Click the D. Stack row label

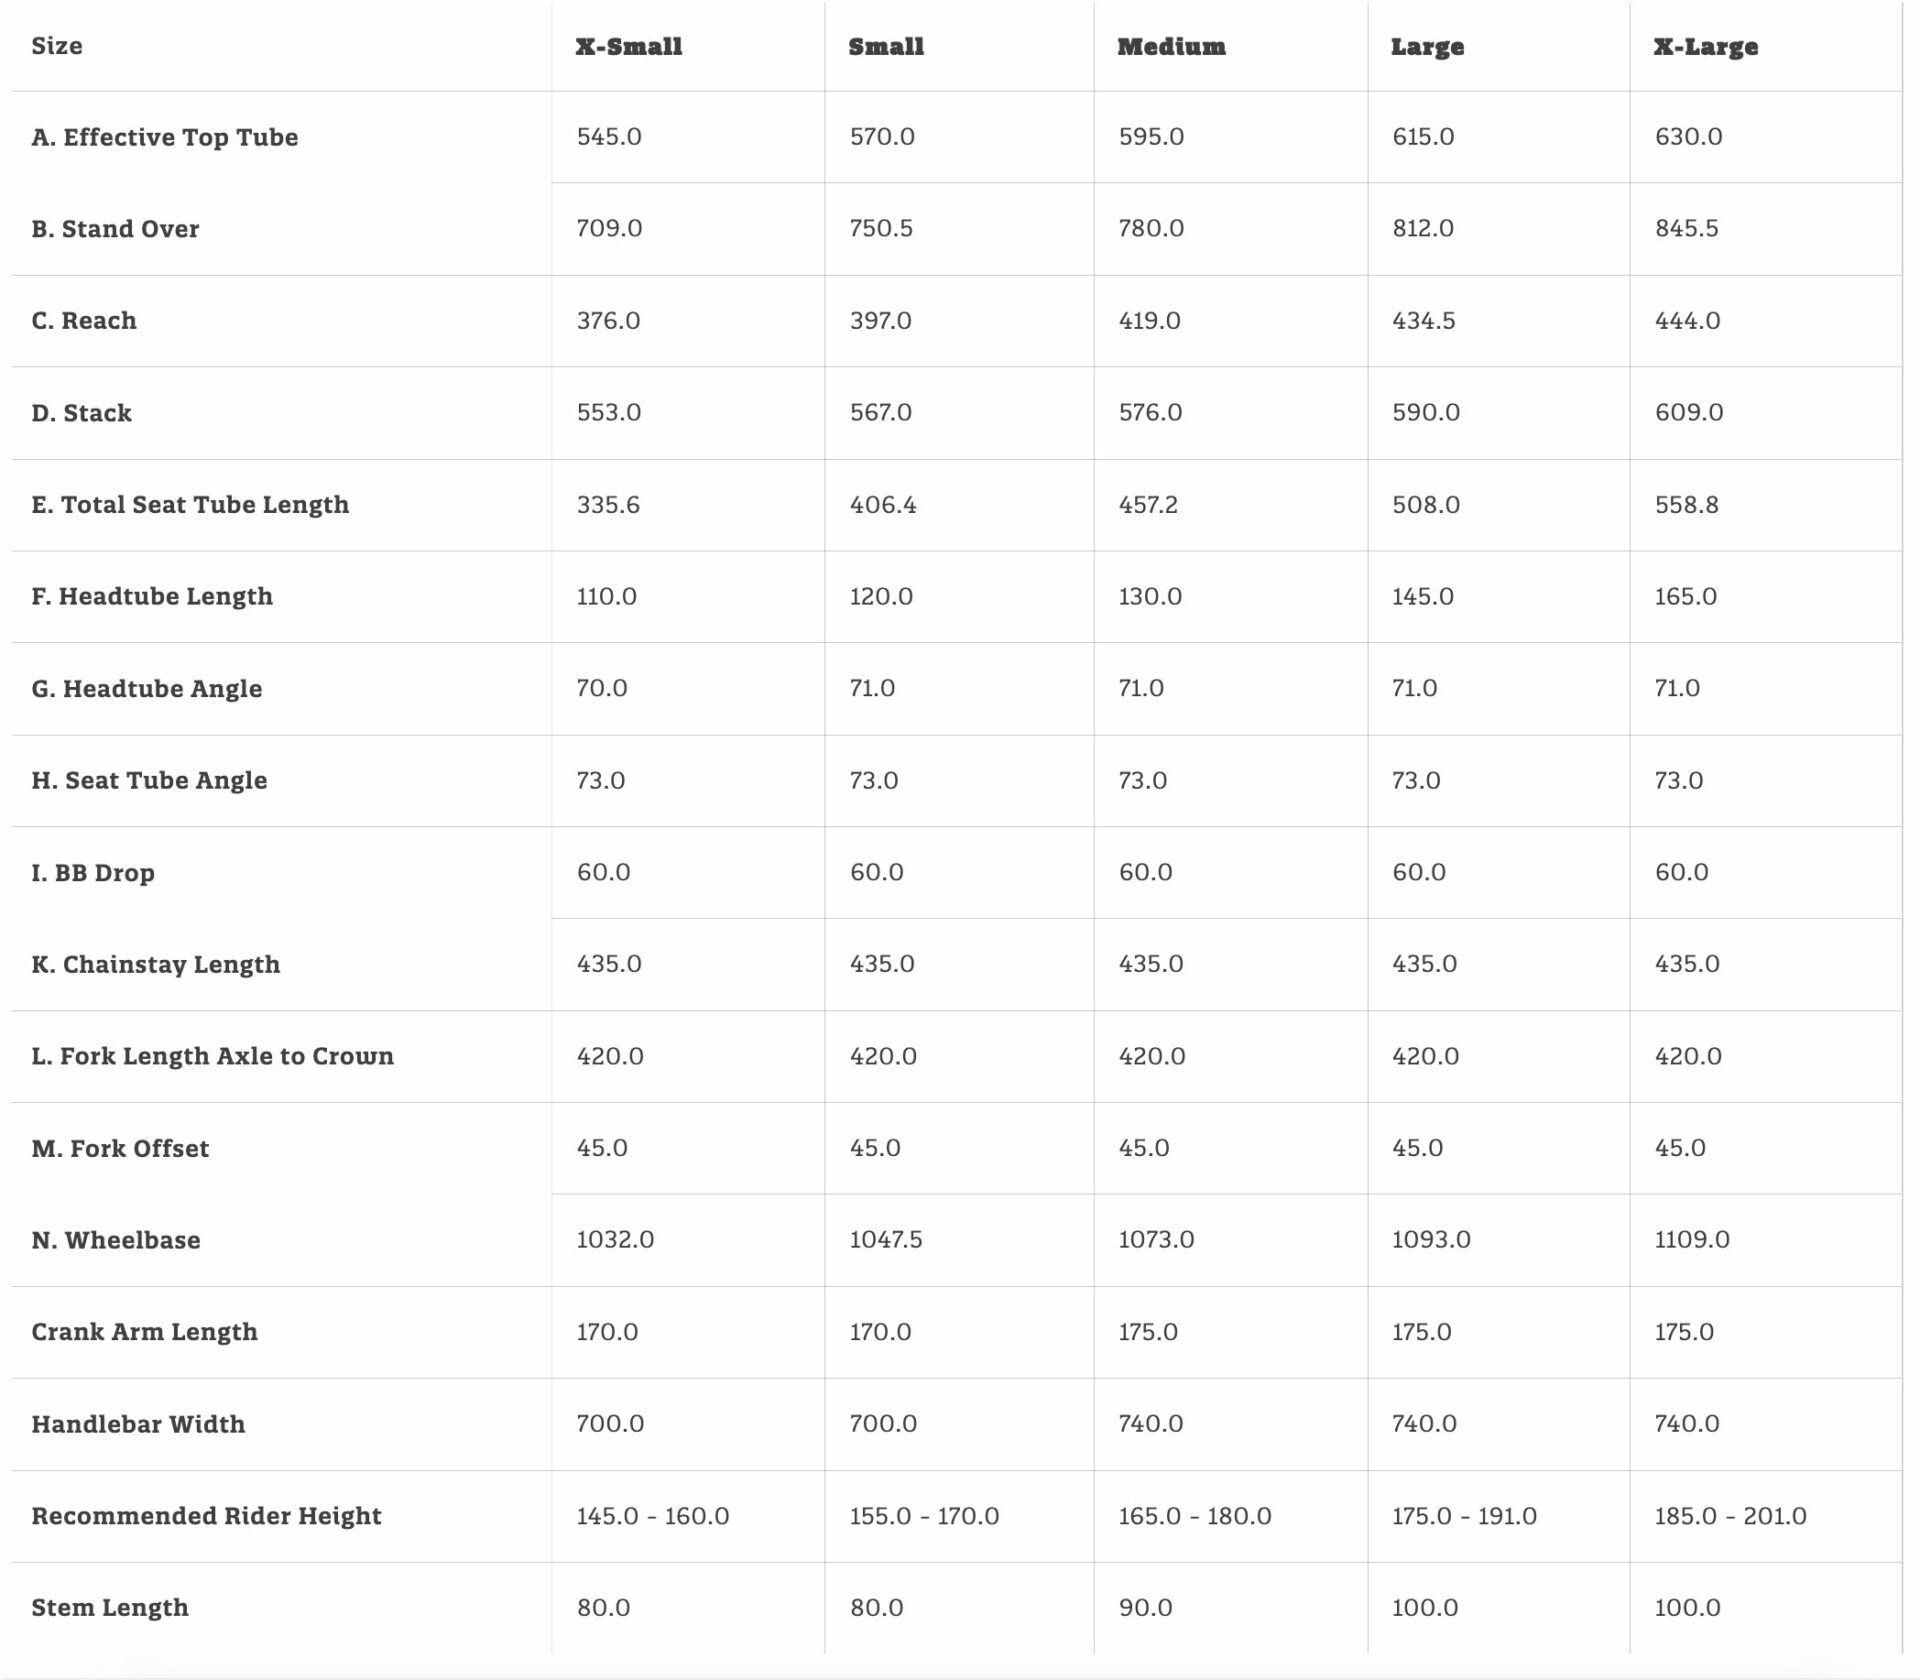(x=81, y=412)
